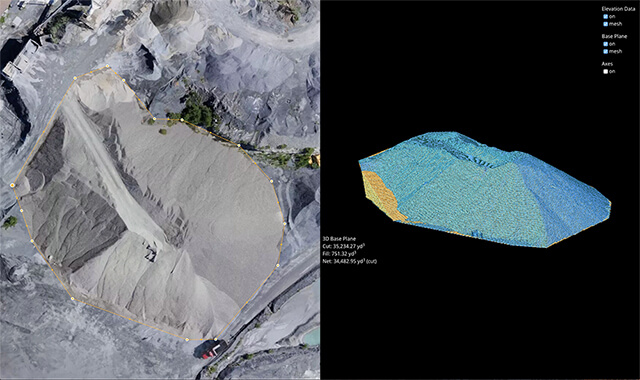Click the Net volume result line
This screenshot has width=640, height=380.
coord(349,261)
